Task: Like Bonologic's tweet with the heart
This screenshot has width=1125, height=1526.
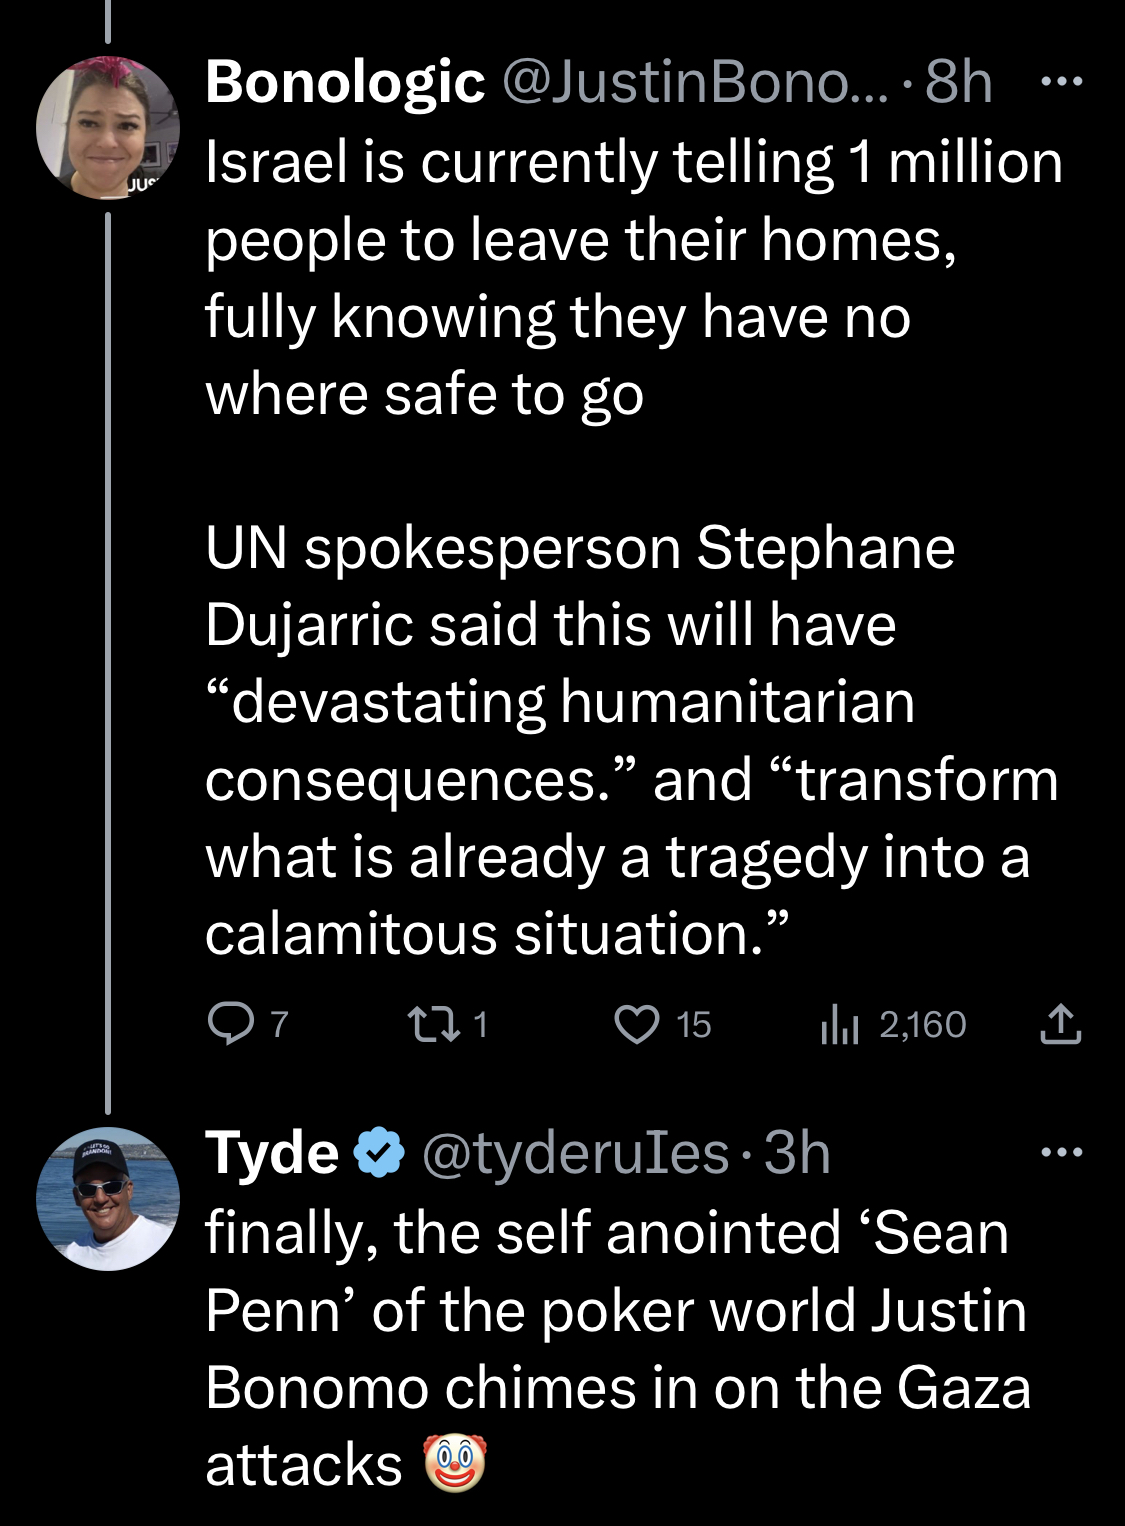Action: (637, 1024)
